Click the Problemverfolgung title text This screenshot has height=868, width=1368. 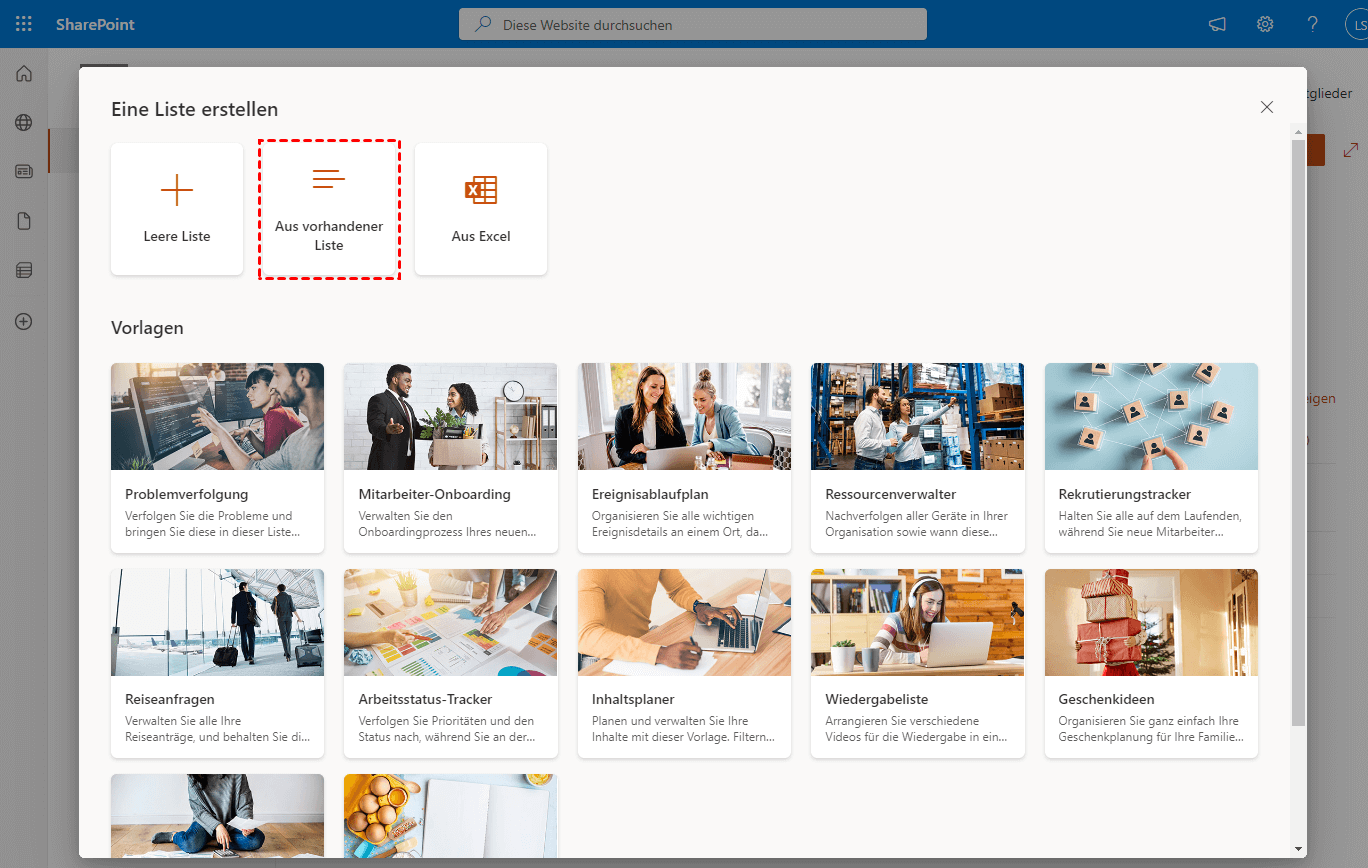click(x=187, y=494)
